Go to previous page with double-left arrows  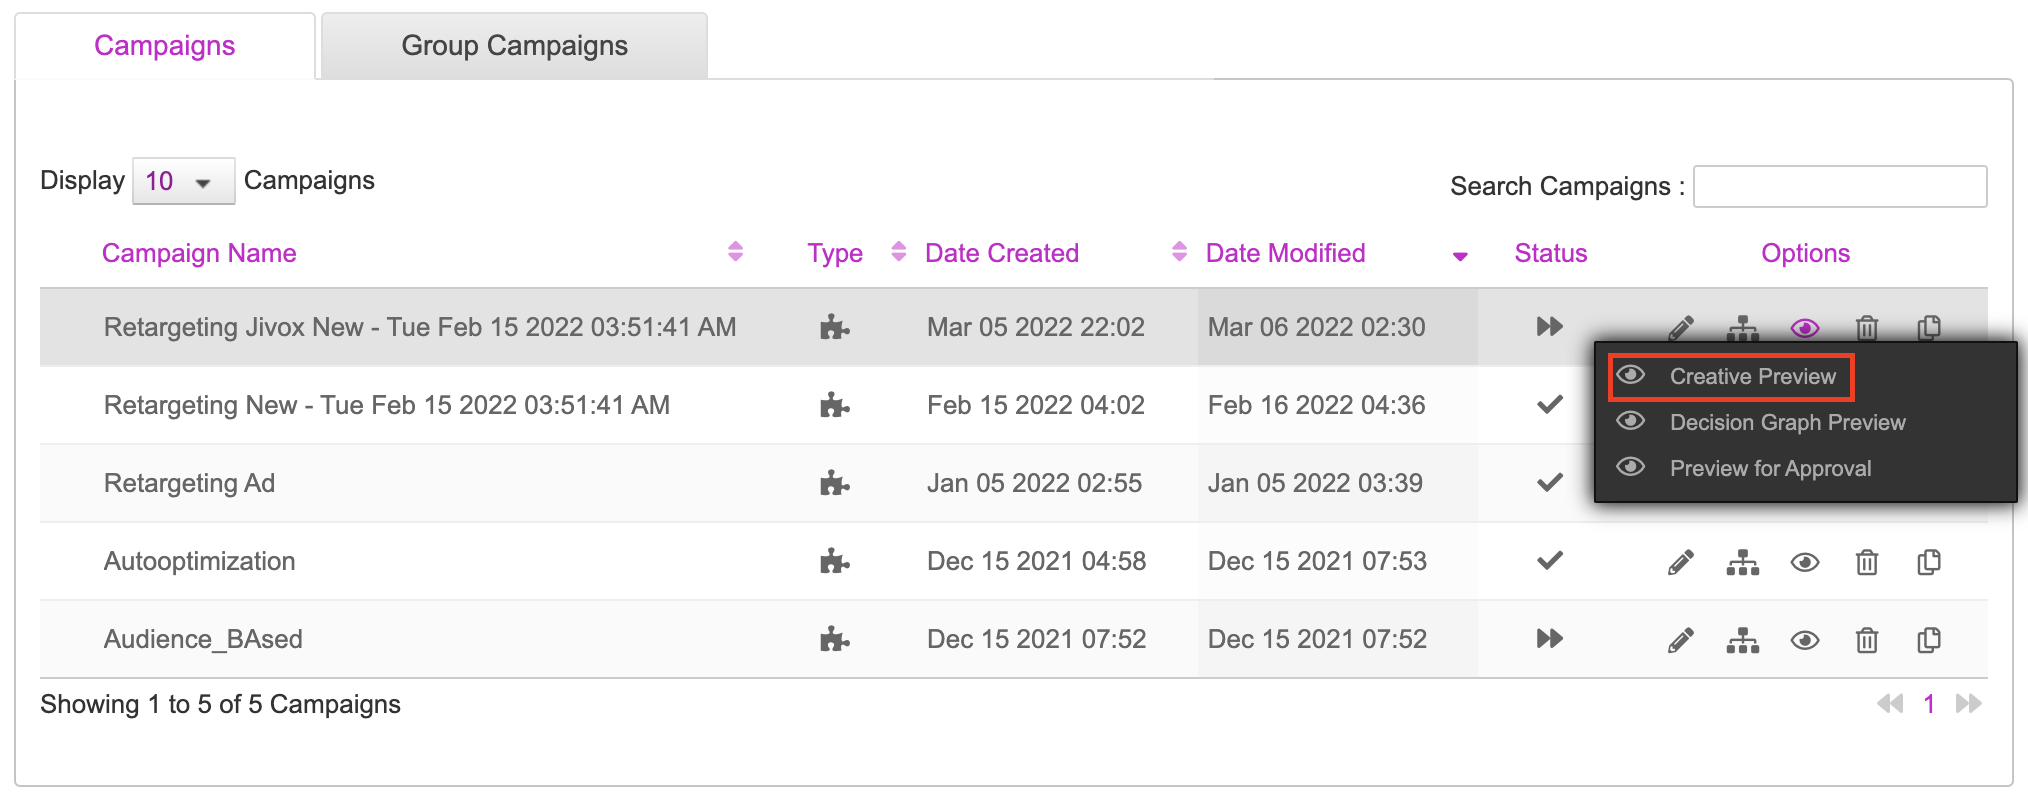[x=1890, y=704]
